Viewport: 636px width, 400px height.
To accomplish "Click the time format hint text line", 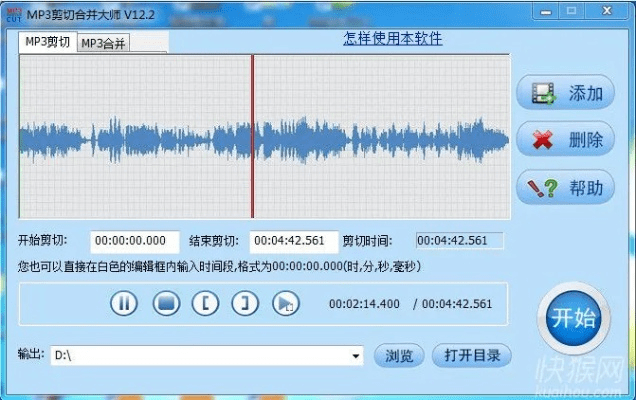I will coord(219,267).
